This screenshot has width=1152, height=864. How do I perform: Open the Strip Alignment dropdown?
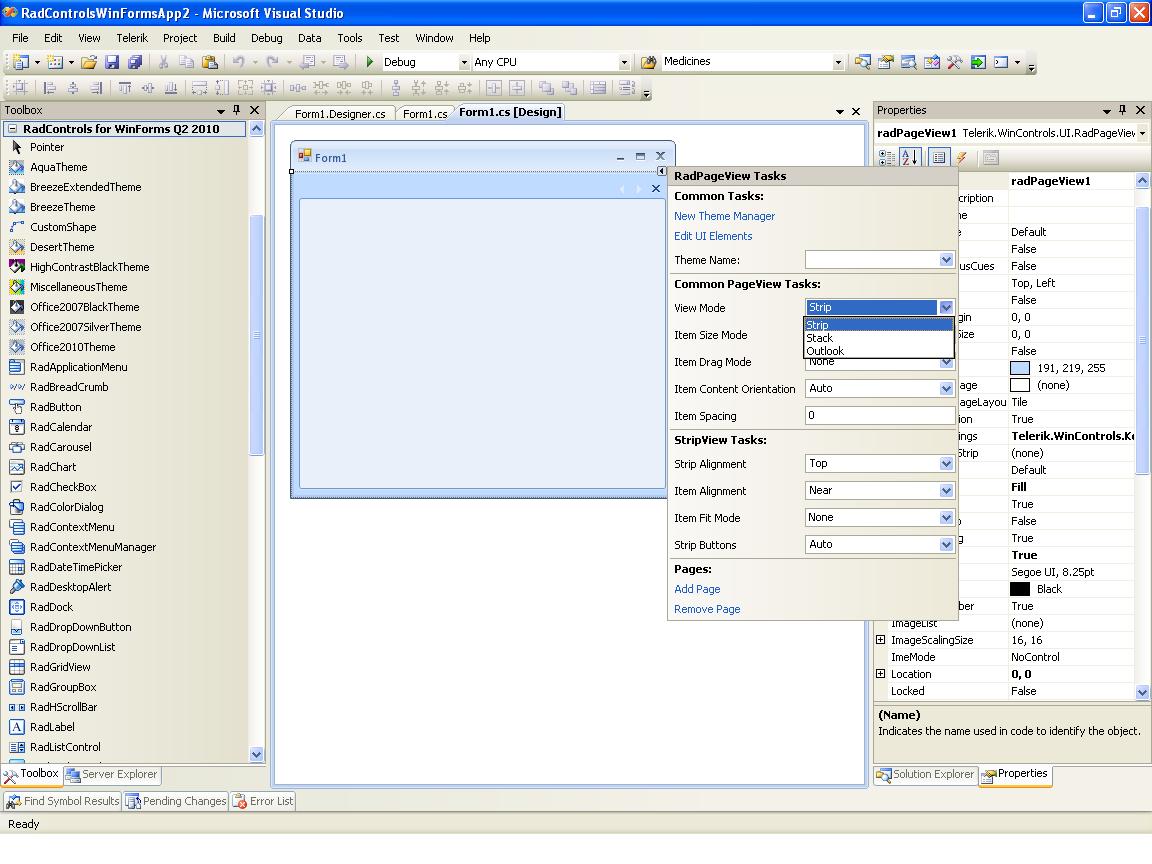(946, 464)
